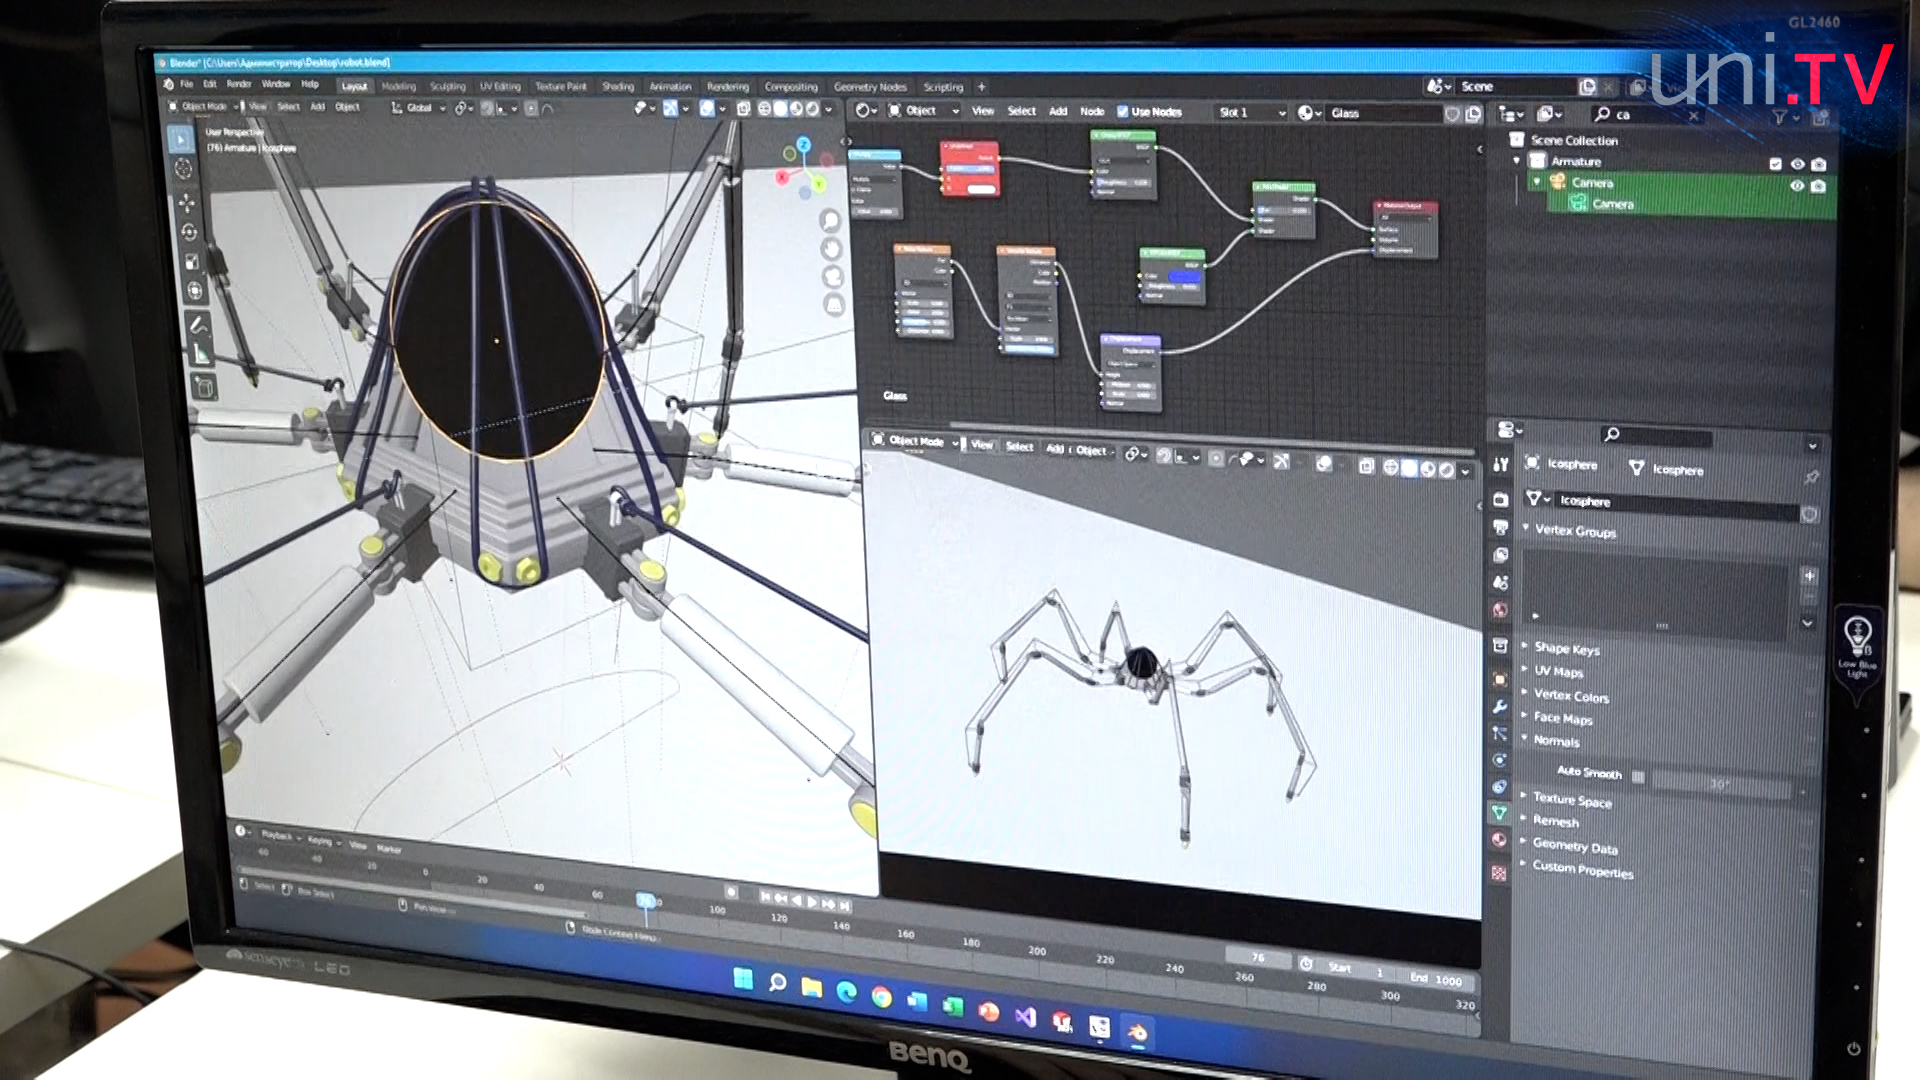Click the camera view icon in viewport
1920x1080 pixels.
click(x=831, y=276)
